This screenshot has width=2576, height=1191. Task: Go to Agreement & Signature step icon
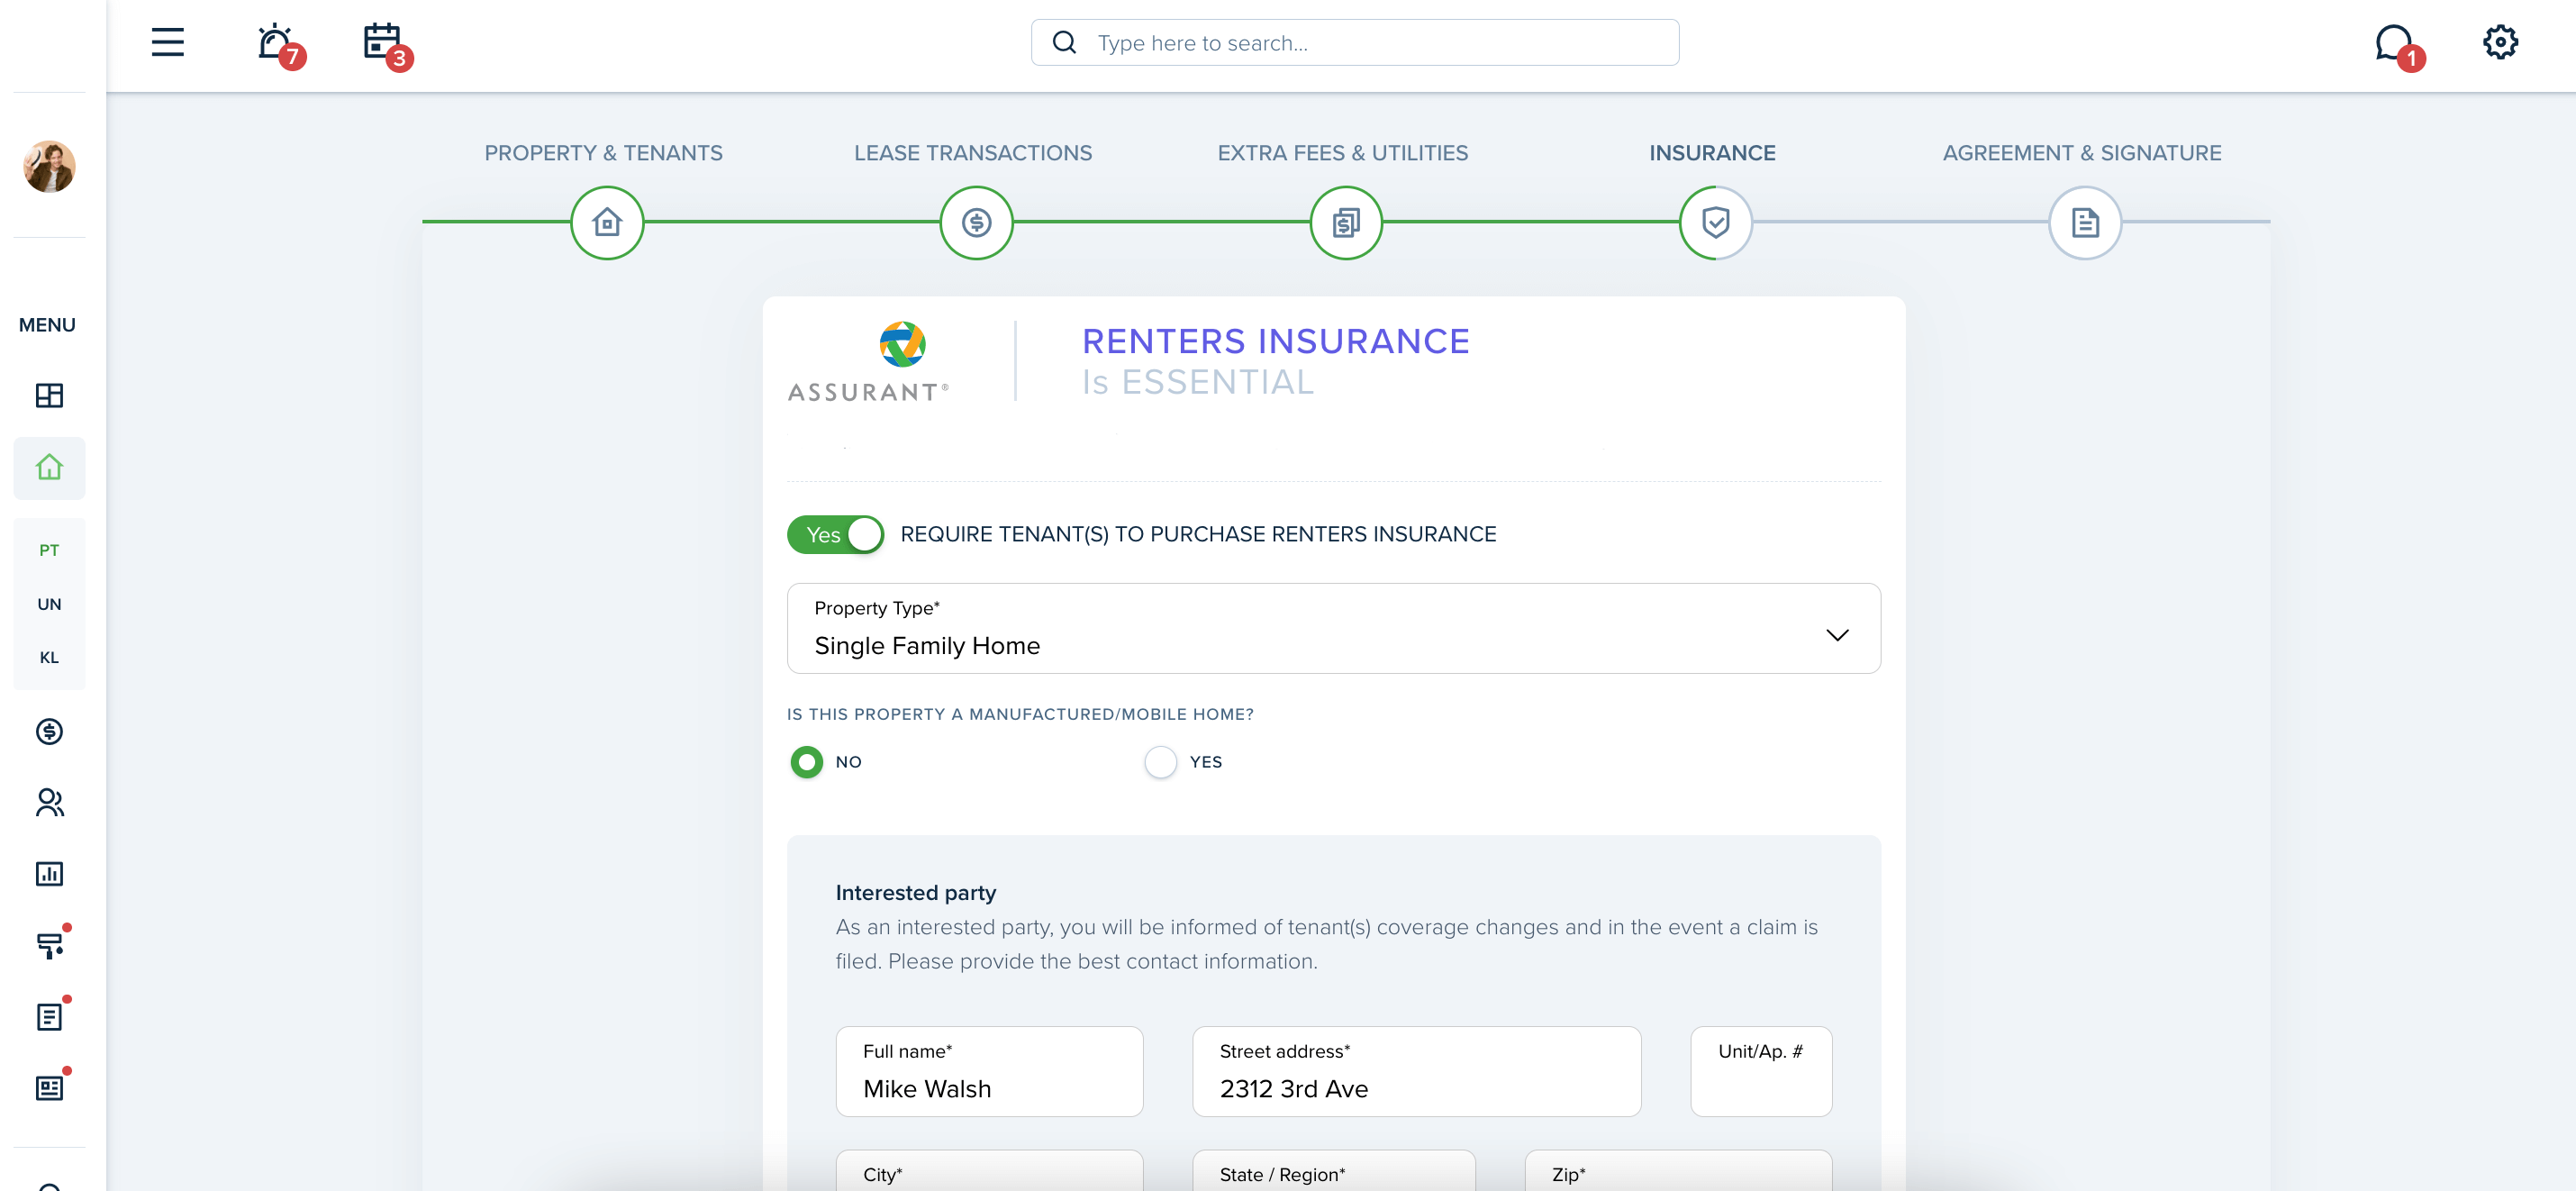pos(2085,222)
